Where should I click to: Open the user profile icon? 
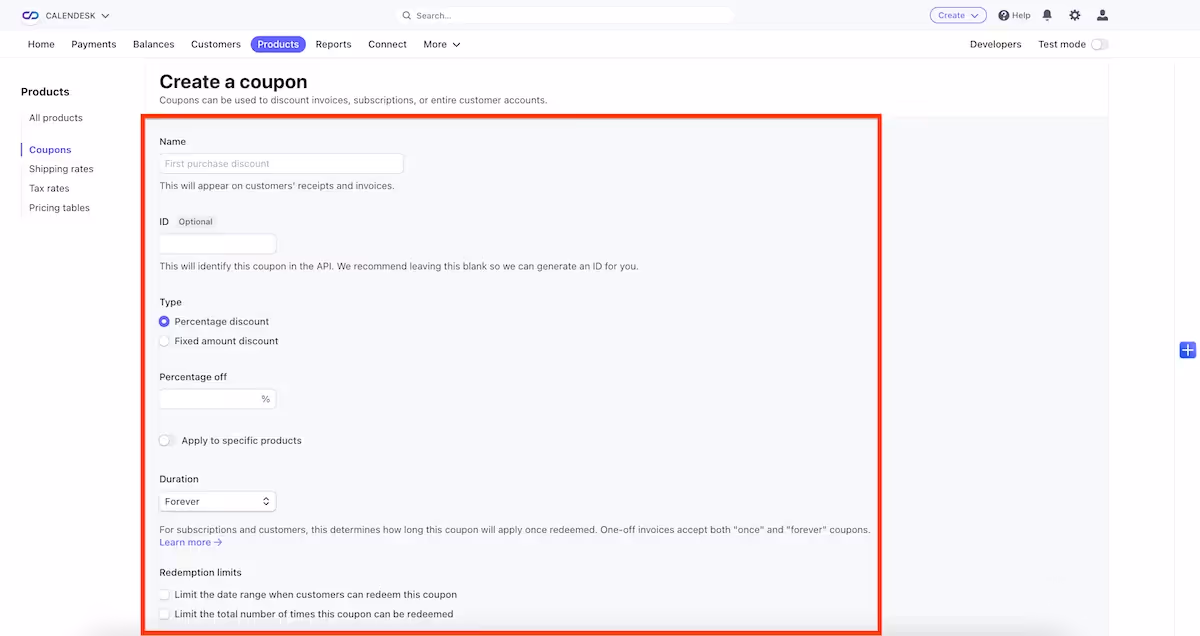click(1102, 16)
